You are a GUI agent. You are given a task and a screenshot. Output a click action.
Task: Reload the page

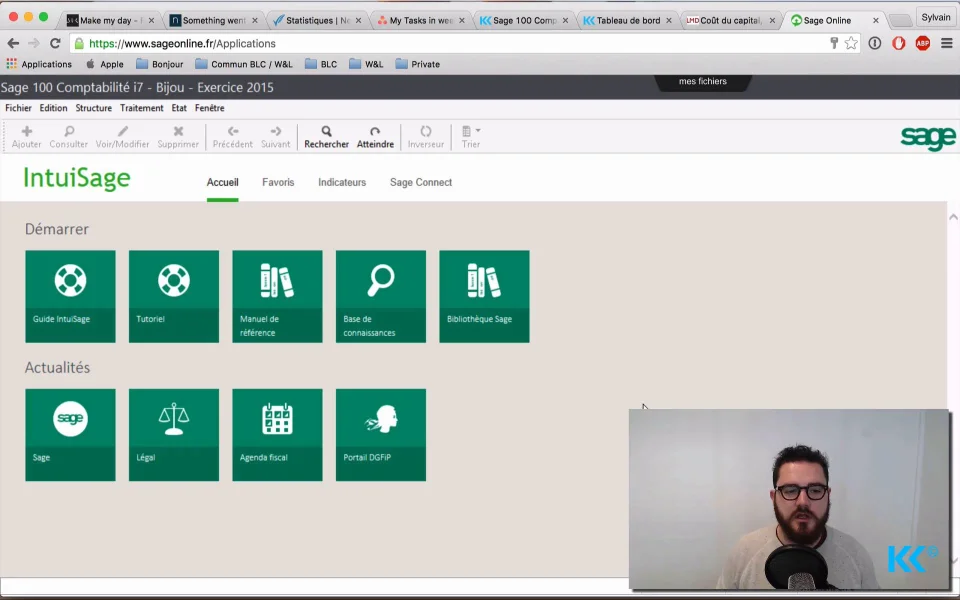click(55, 43)
